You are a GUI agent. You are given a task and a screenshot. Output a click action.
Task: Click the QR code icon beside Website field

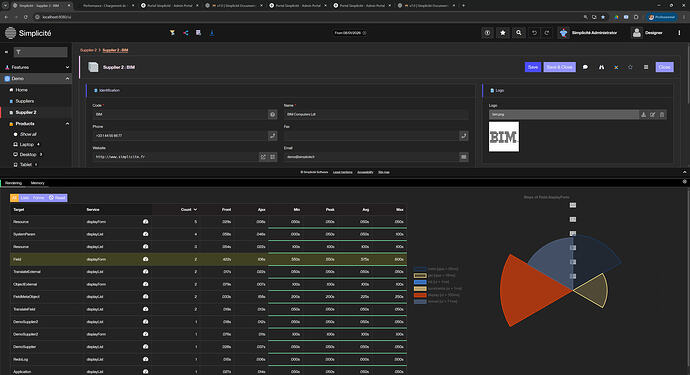point(272,157)
